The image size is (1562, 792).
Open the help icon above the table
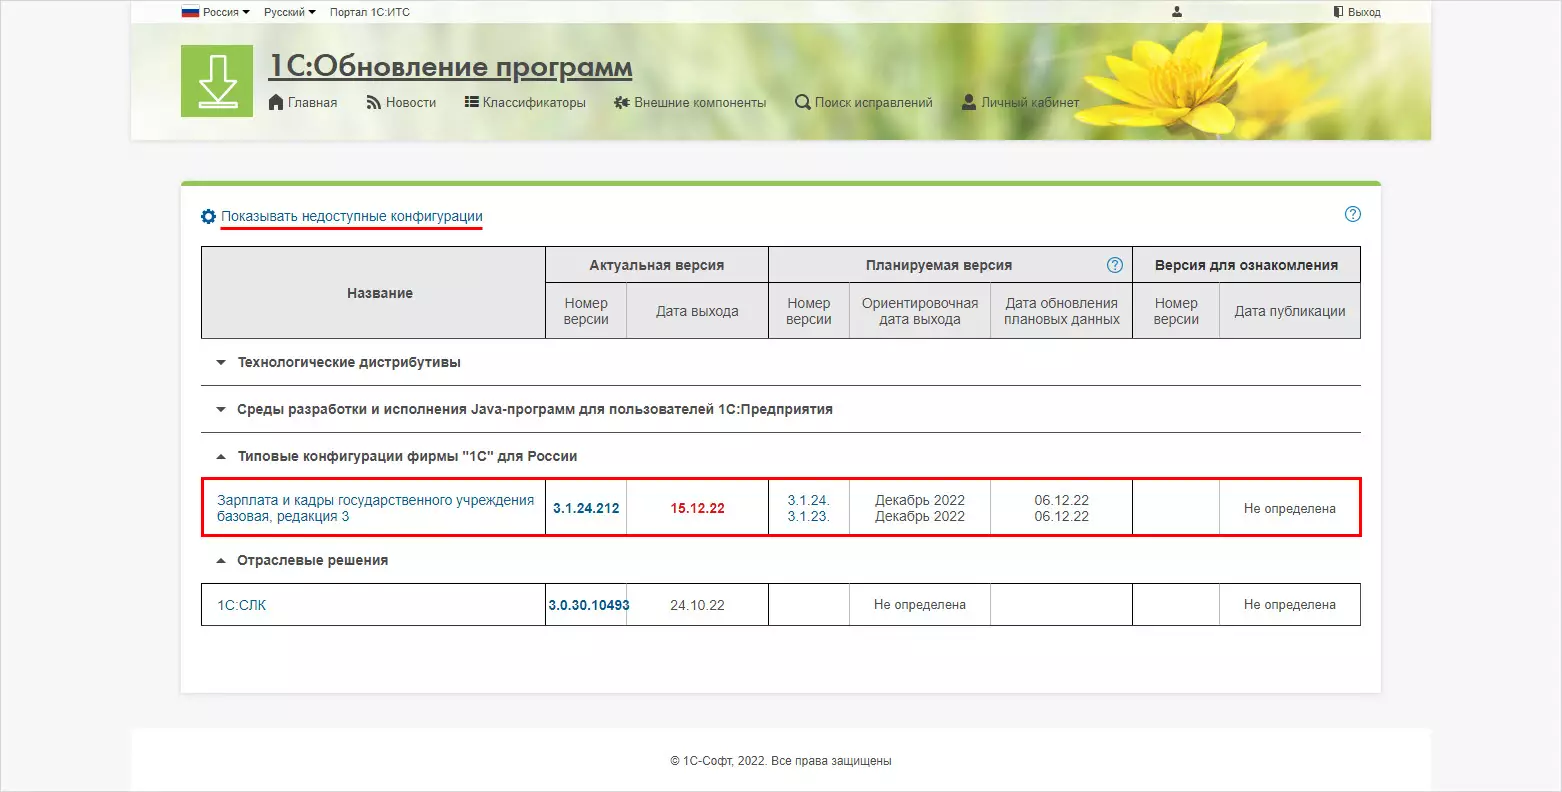coord(1353,214)
